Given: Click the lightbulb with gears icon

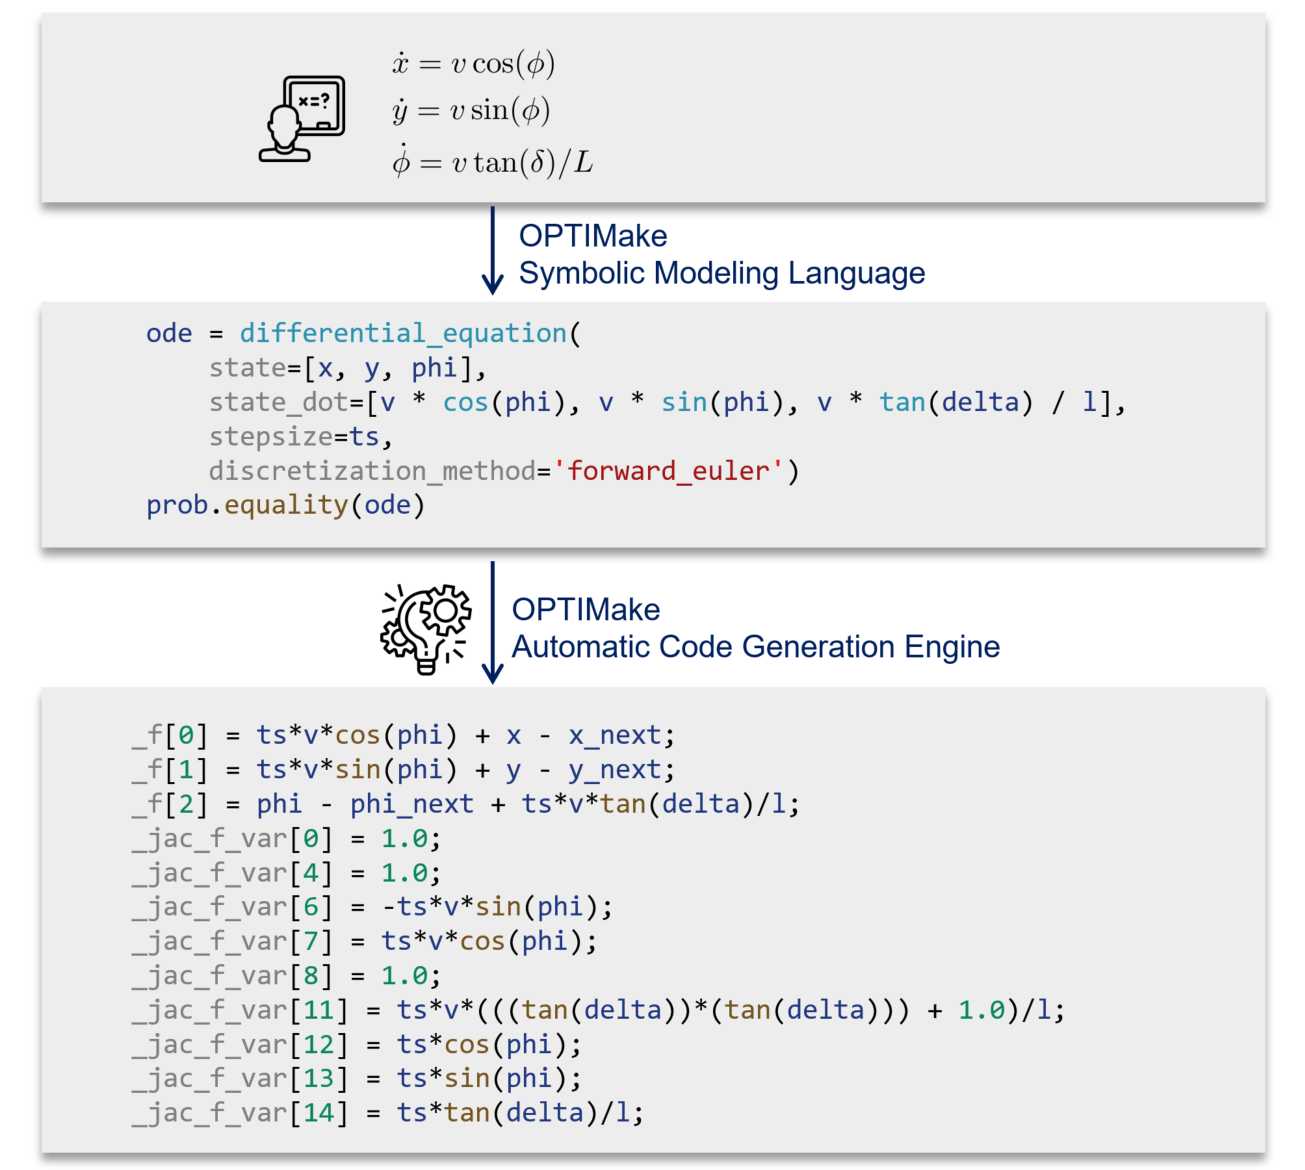Looking at the screenshot, I should point(425,629).
